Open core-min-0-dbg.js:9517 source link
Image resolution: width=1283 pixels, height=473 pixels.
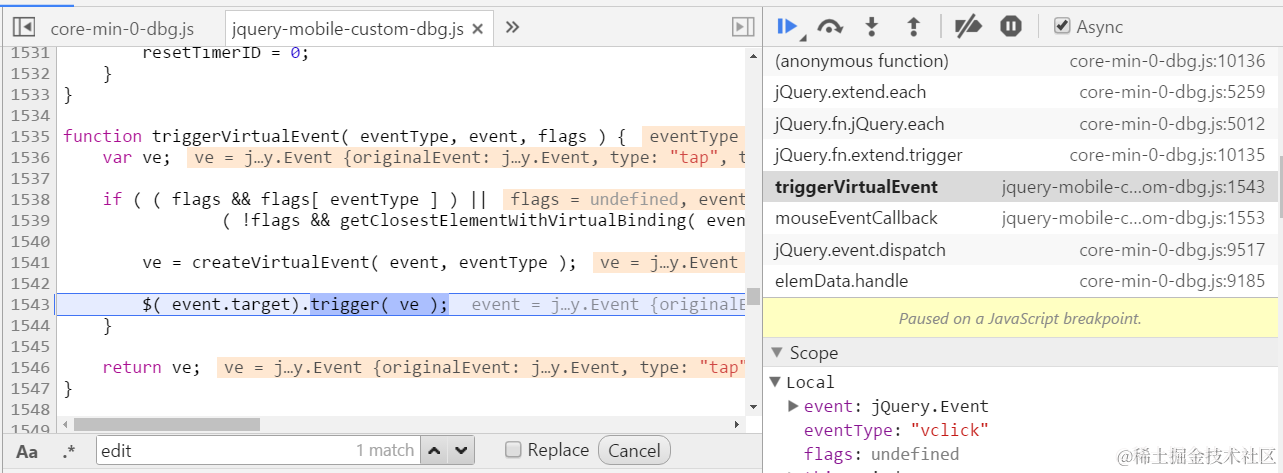pyautogui.click(x=1172, y=250)
